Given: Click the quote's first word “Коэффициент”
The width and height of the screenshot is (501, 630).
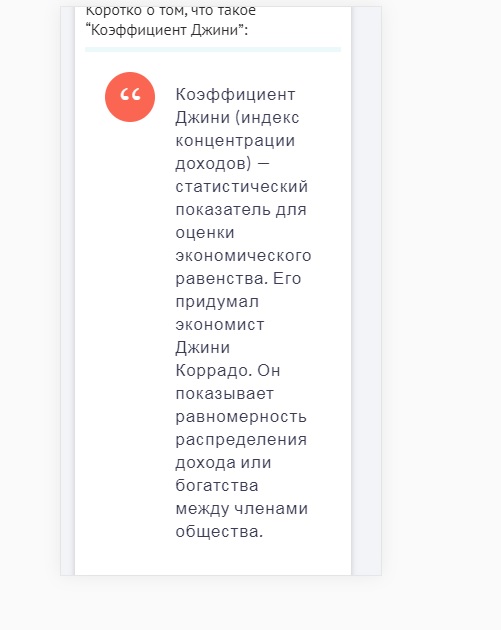Looking at the screenshot, I should (x=235, y=95).
